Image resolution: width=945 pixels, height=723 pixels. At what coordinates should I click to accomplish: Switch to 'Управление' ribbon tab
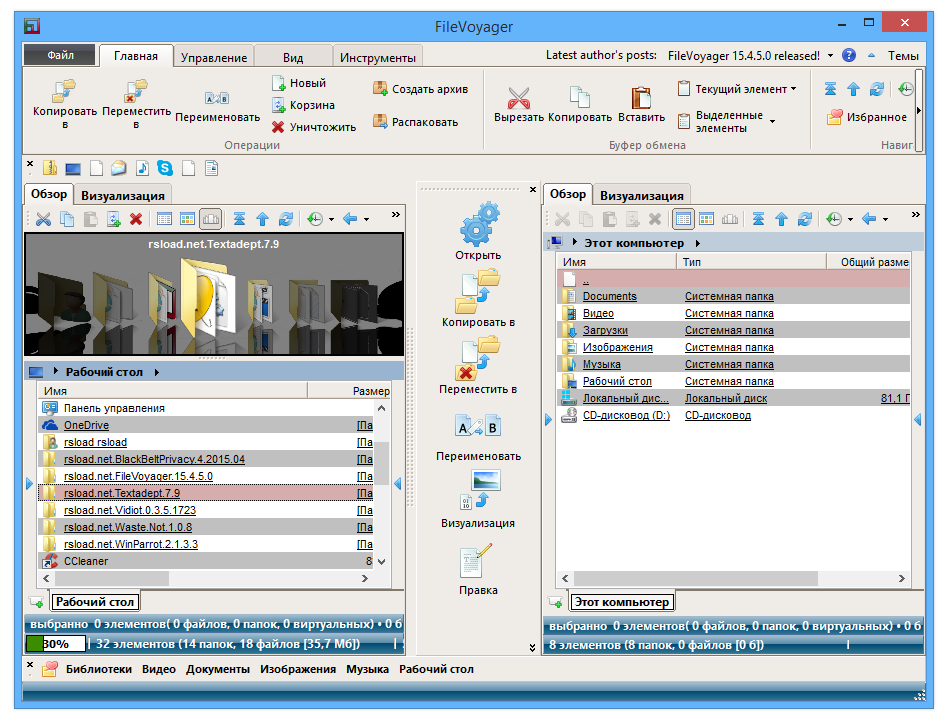(214, 57)
